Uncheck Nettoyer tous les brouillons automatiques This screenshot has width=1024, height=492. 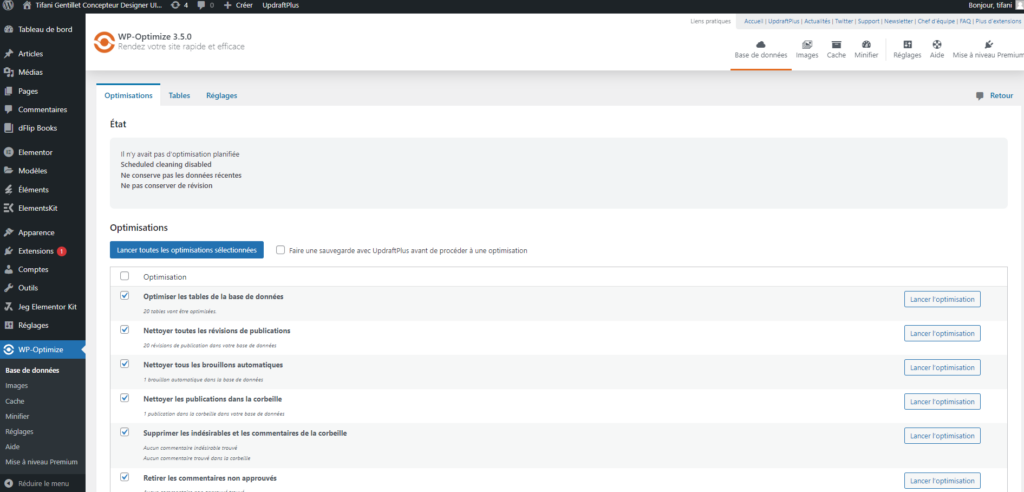pyautogui.click(x=124, y=364)
